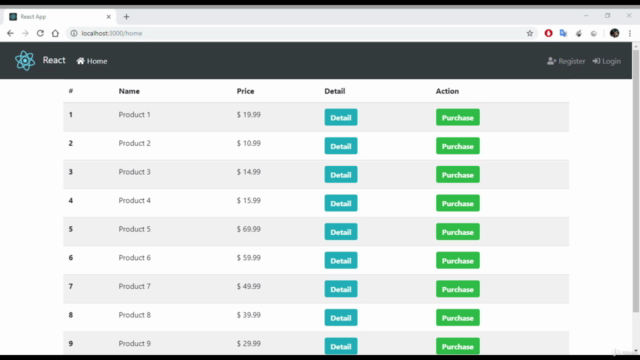This screenshot has width=640, height=360.
Task: Select the Product 8 name cell
Action: (x=134, y=315)
